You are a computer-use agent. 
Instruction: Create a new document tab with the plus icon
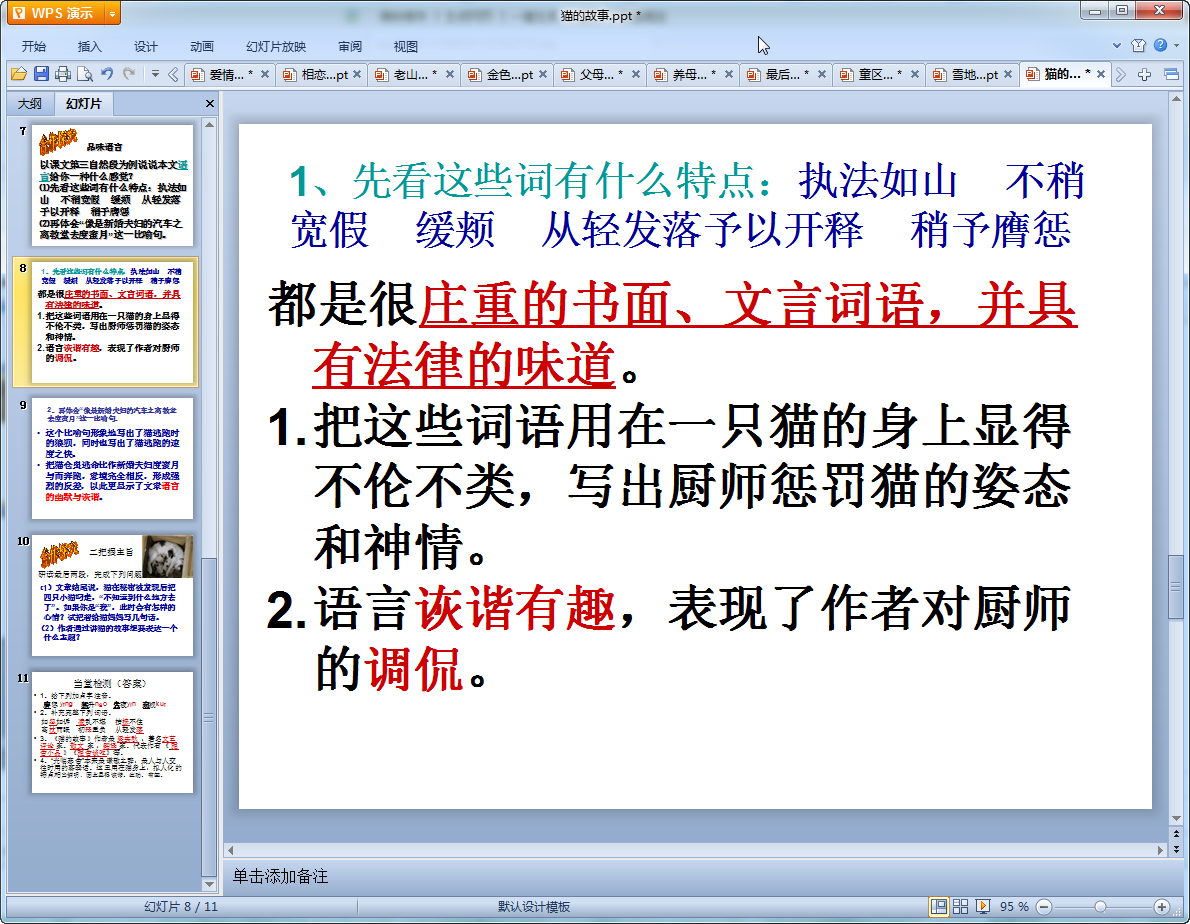[1144, 74]
